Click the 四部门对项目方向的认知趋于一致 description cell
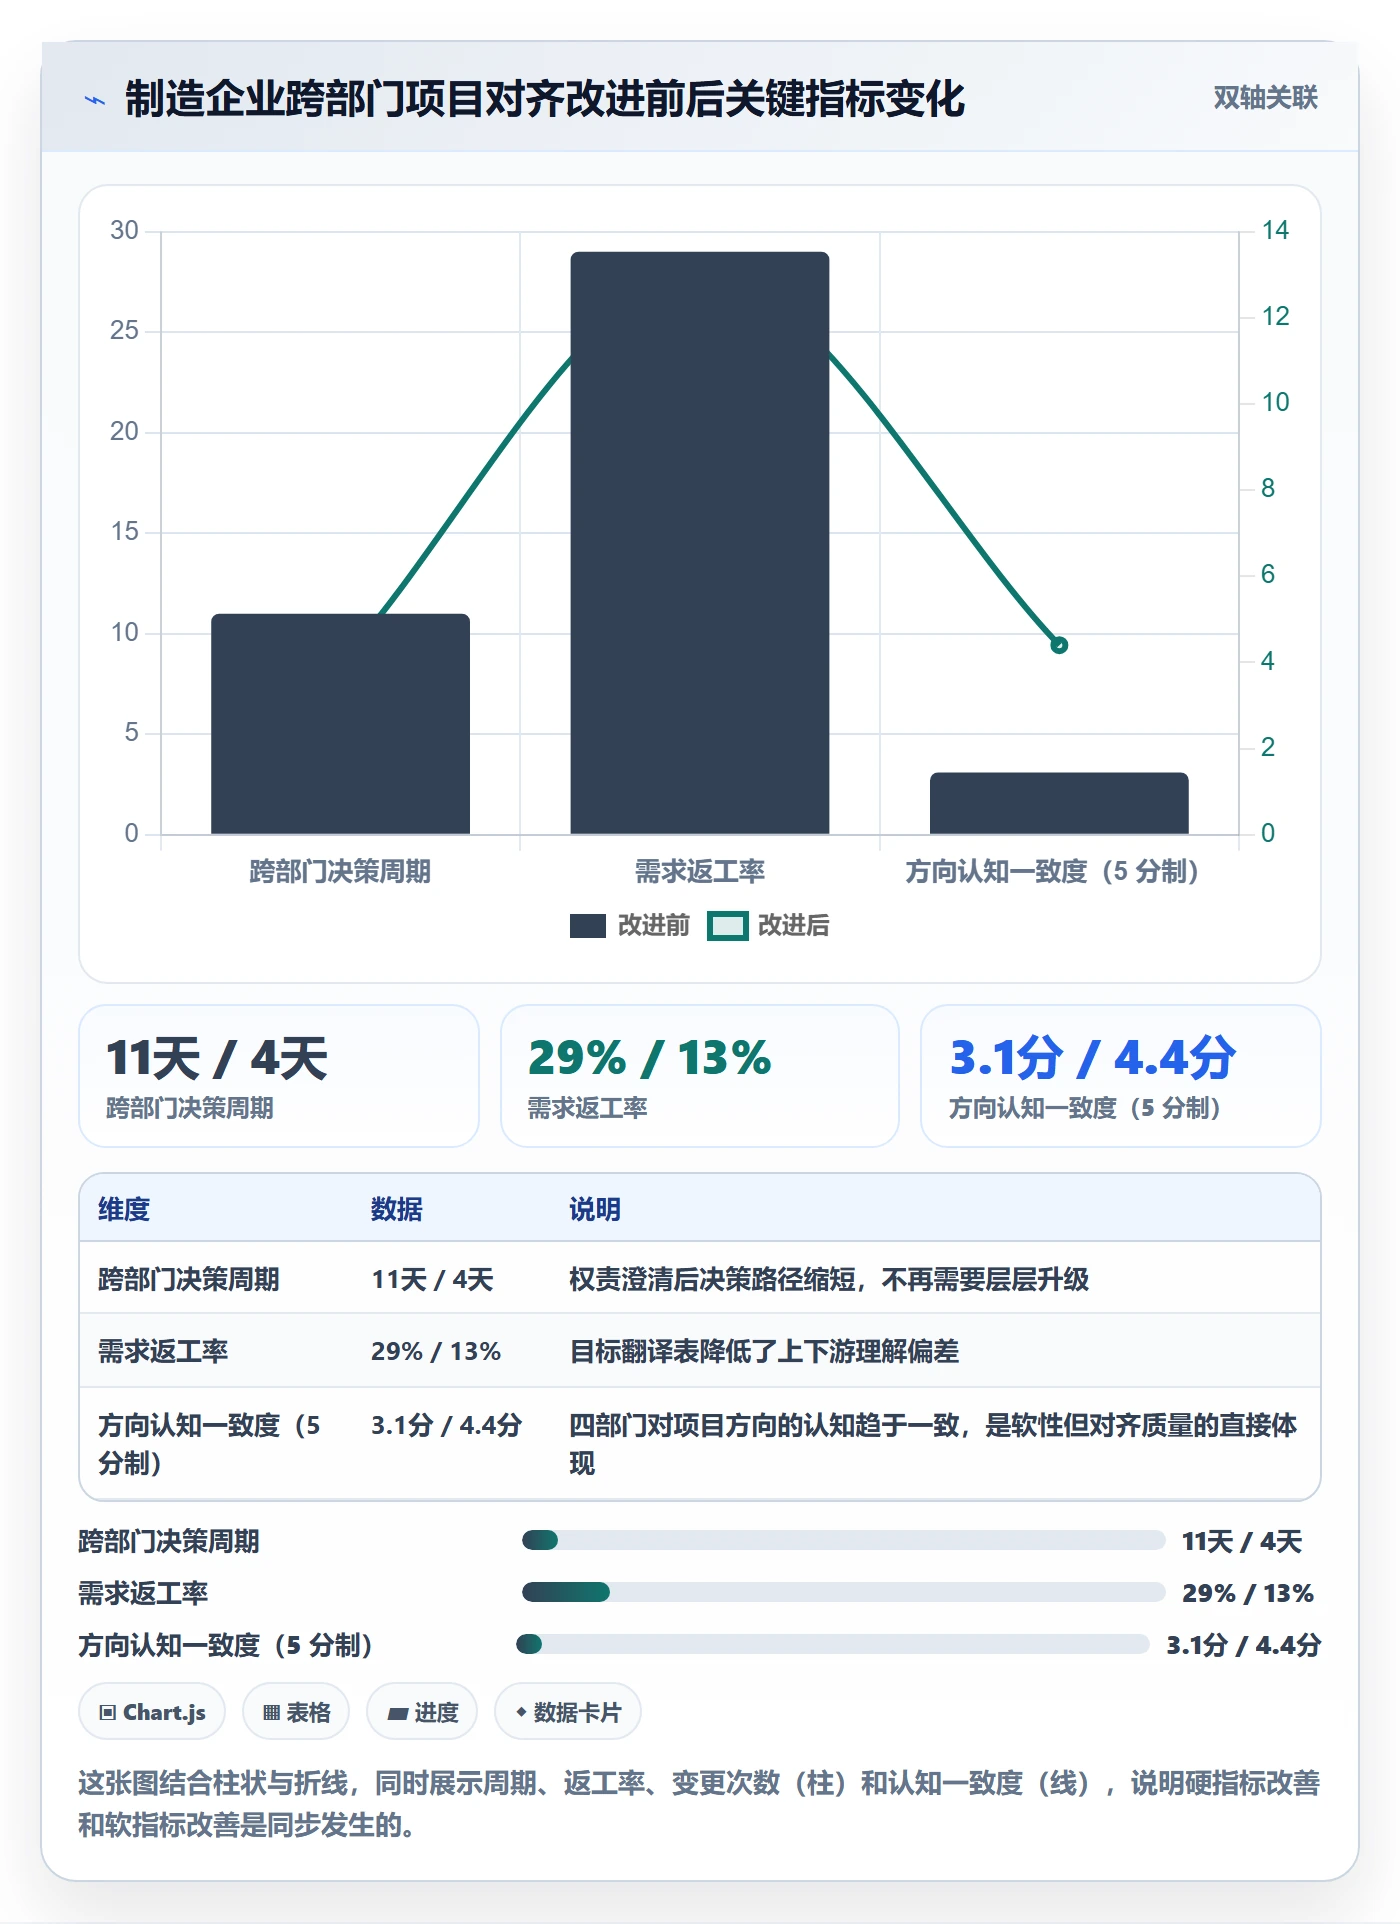Screen dimensions: 1400x1924 point(933,1443)
